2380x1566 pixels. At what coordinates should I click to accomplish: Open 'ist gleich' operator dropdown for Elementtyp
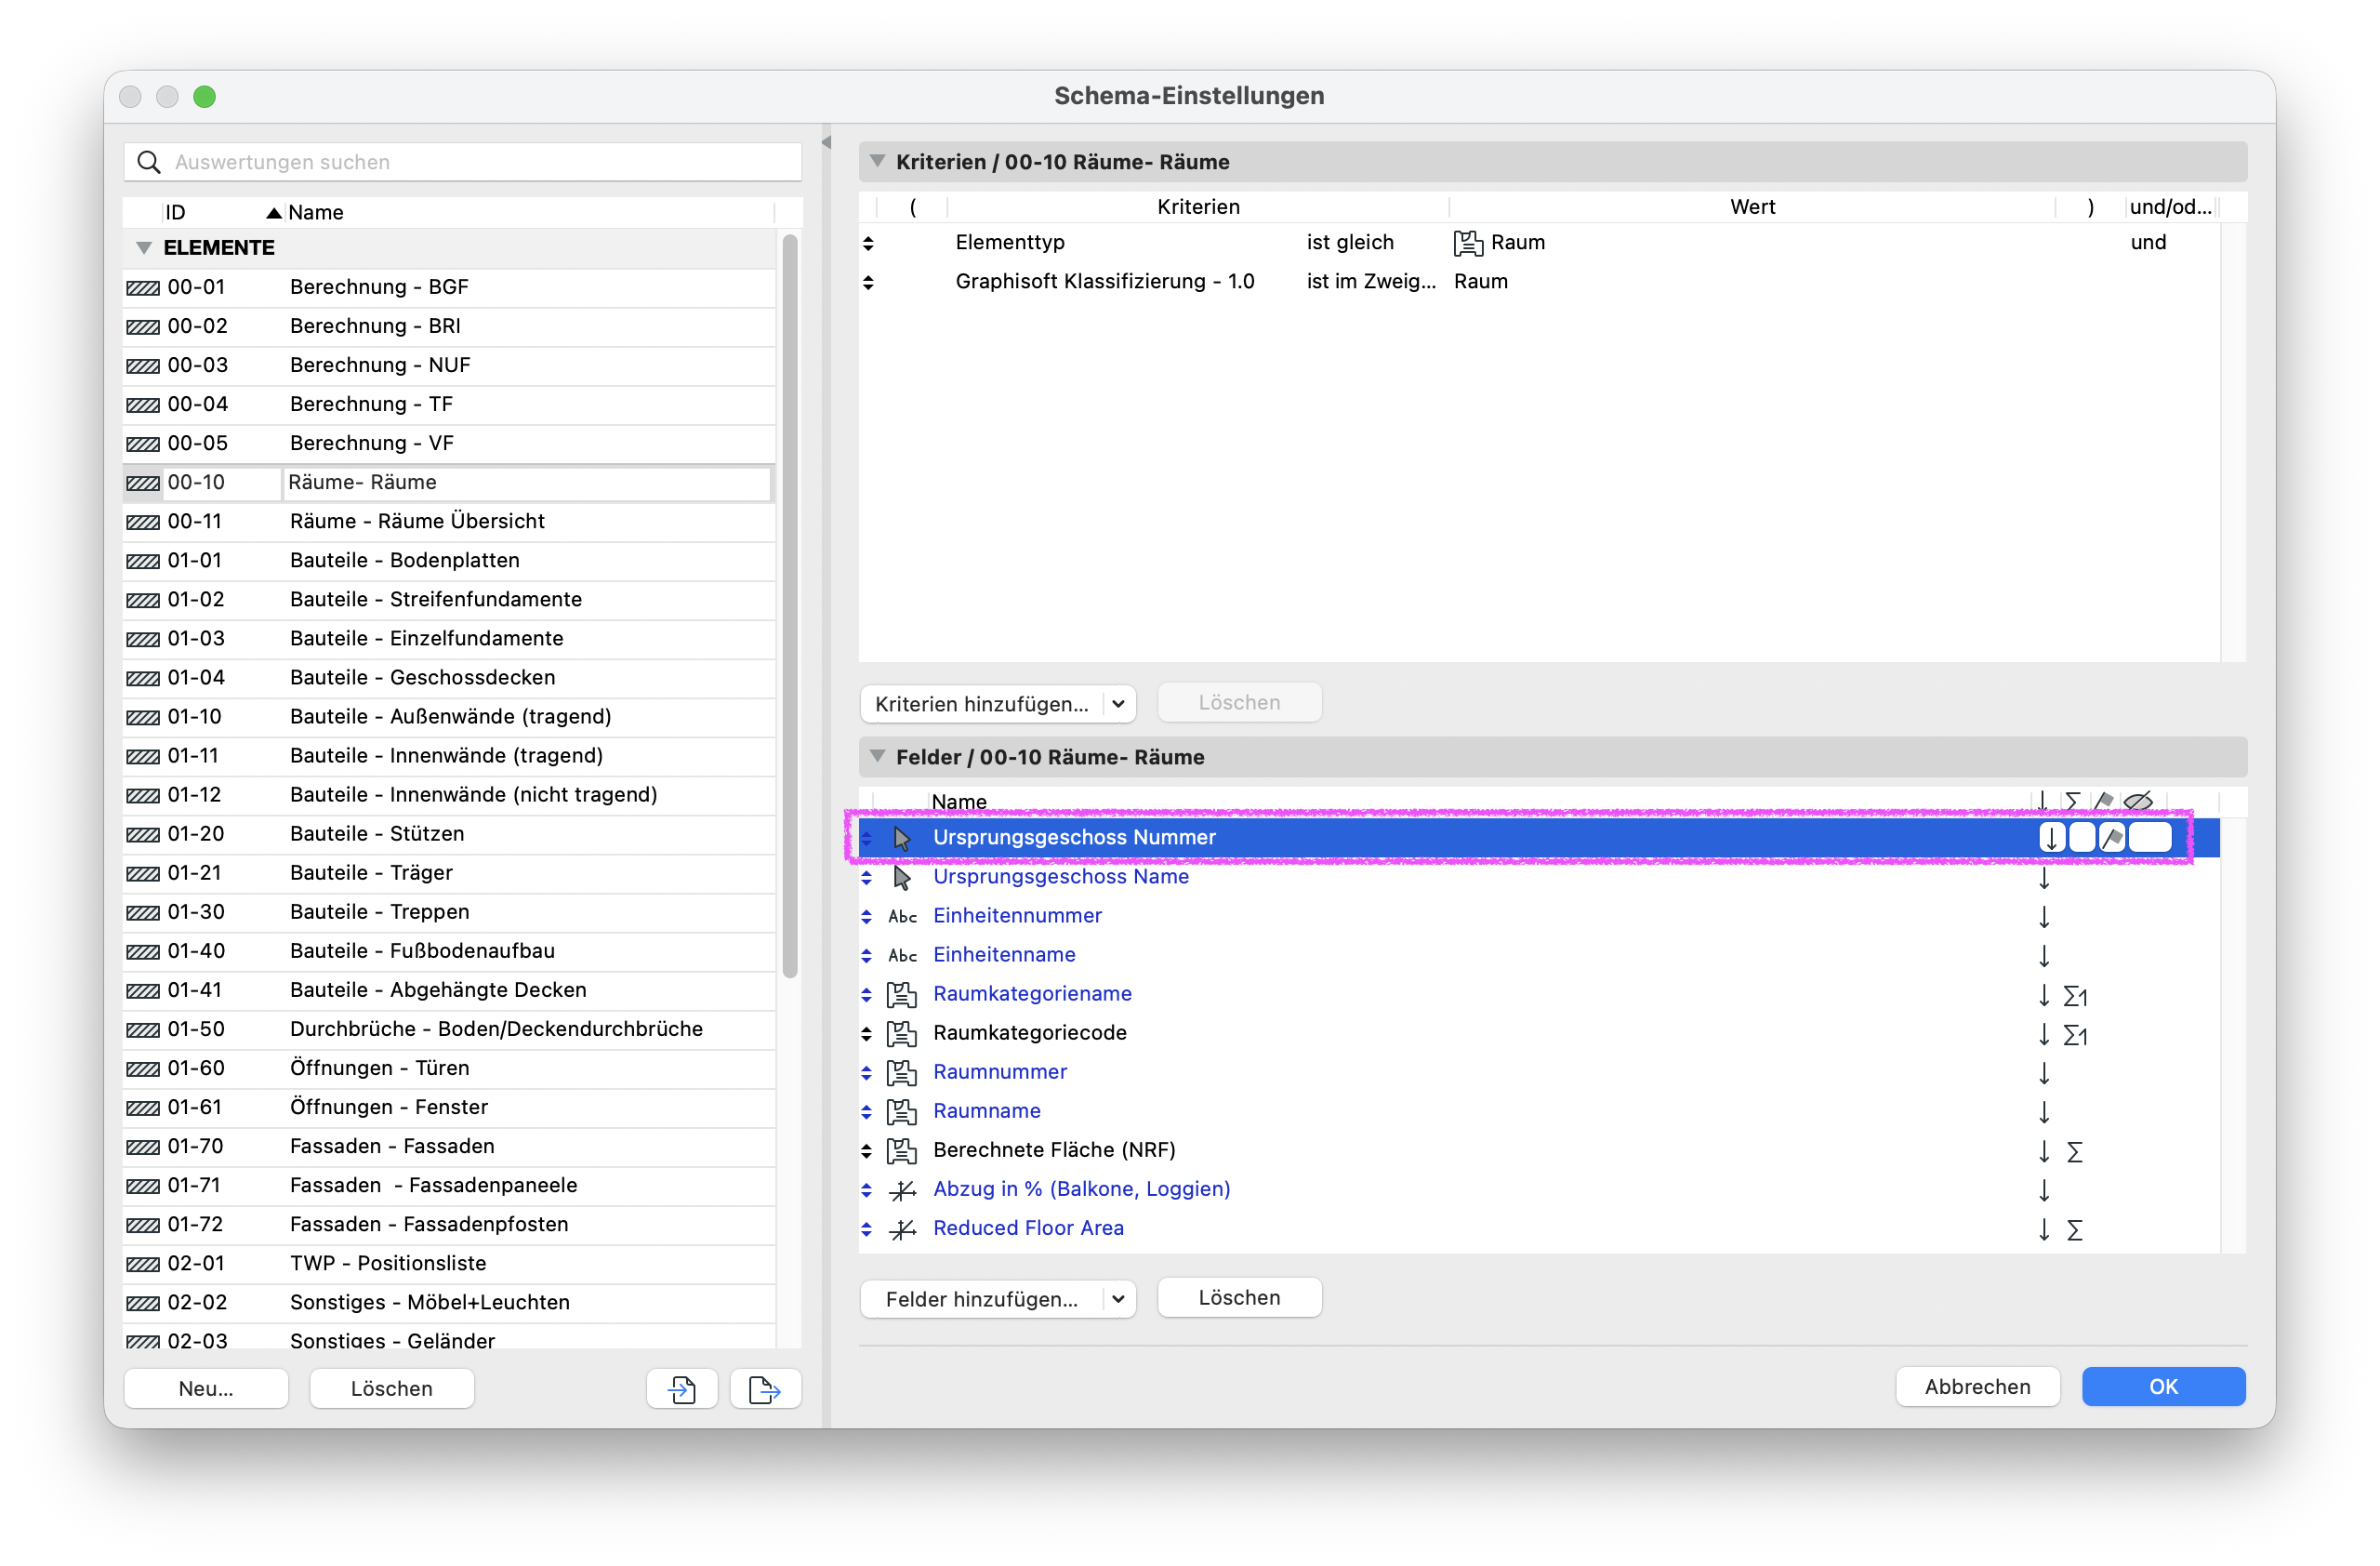click(1349, 243)
